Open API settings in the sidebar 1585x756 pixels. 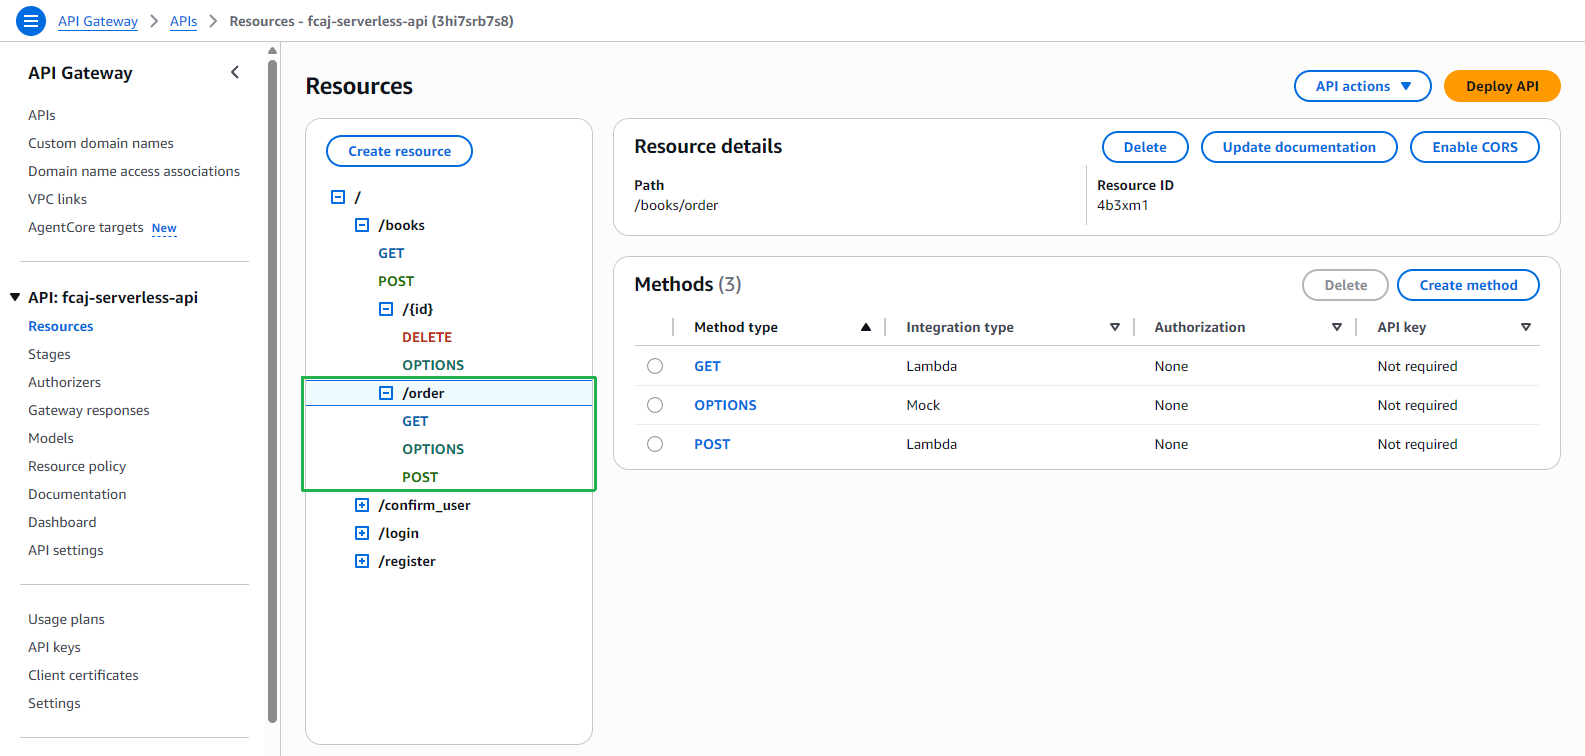pos(66,550)
